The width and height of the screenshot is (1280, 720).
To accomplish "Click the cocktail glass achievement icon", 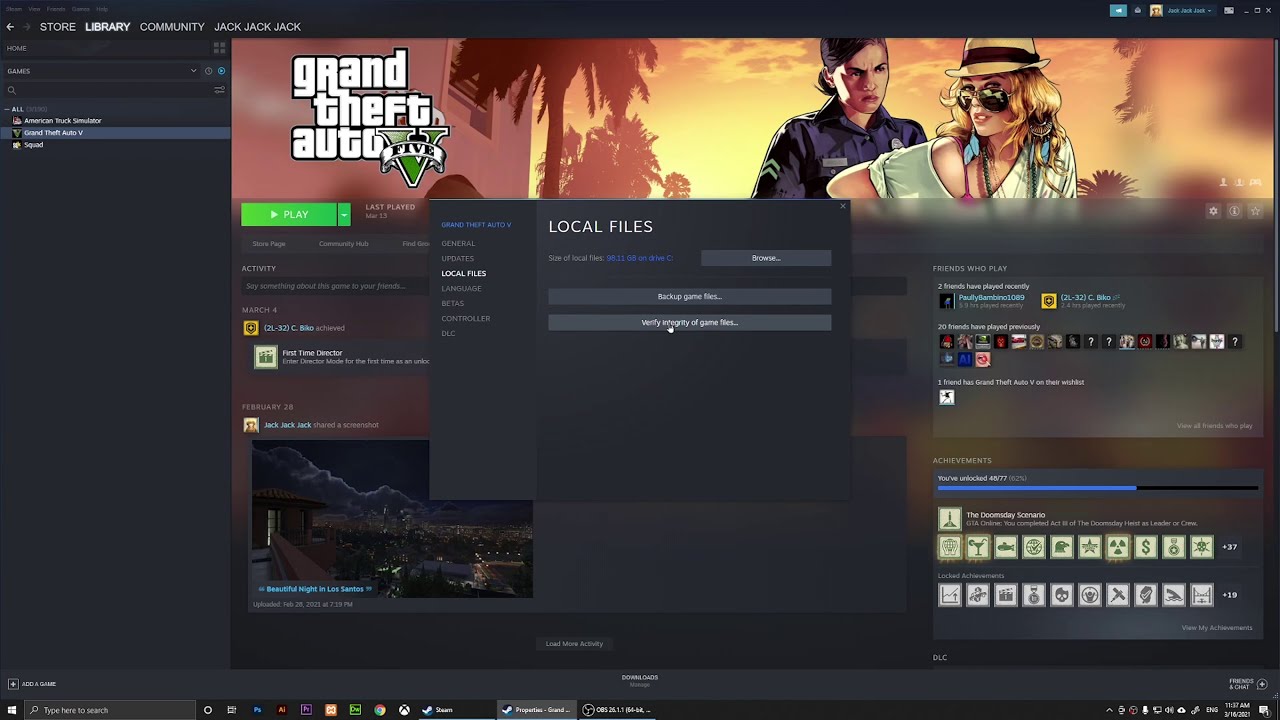I will 977,547.
